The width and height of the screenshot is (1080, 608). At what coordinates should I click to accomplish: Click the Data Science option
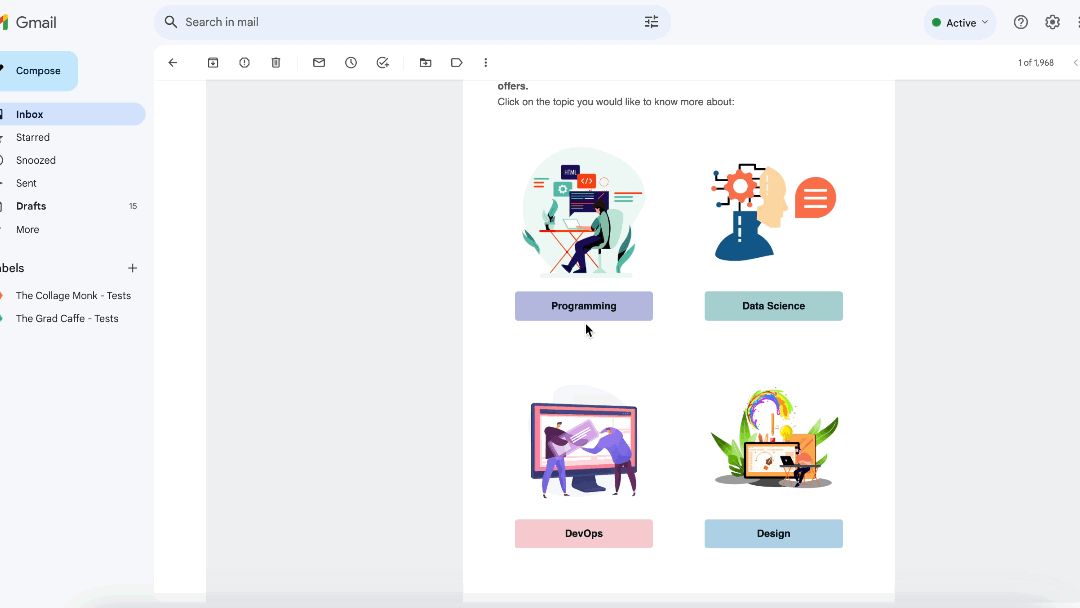click(773, 306)
